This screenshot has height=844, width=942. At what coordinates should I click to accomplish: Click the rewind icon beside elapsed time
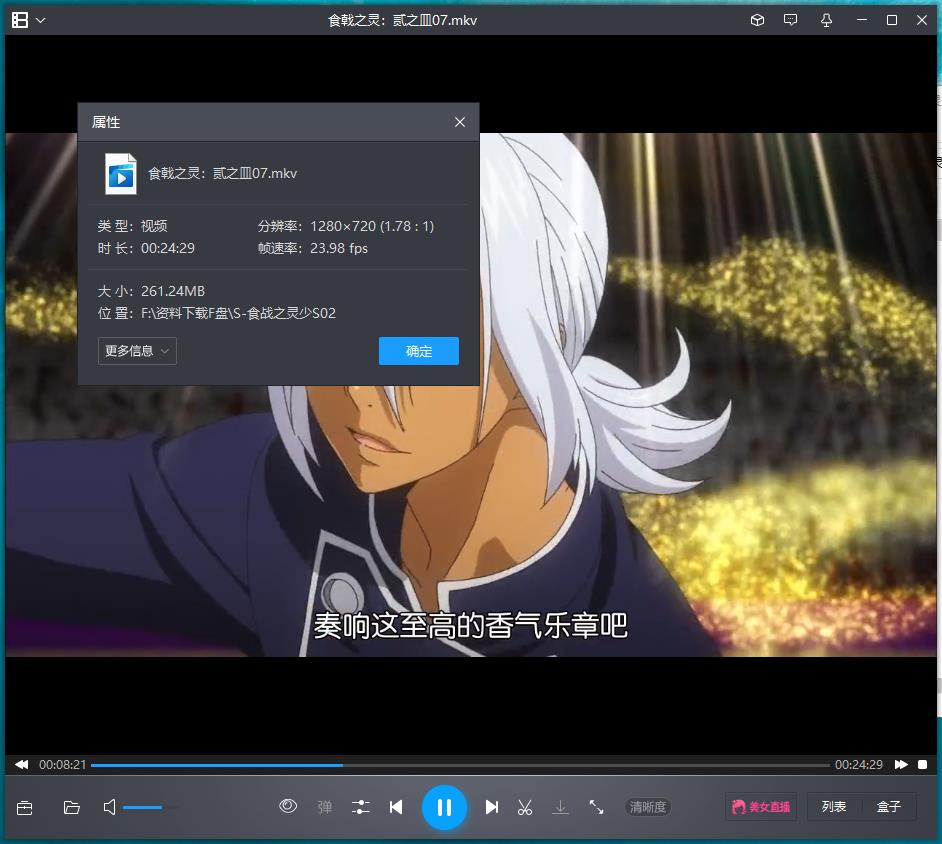point(22,765)
